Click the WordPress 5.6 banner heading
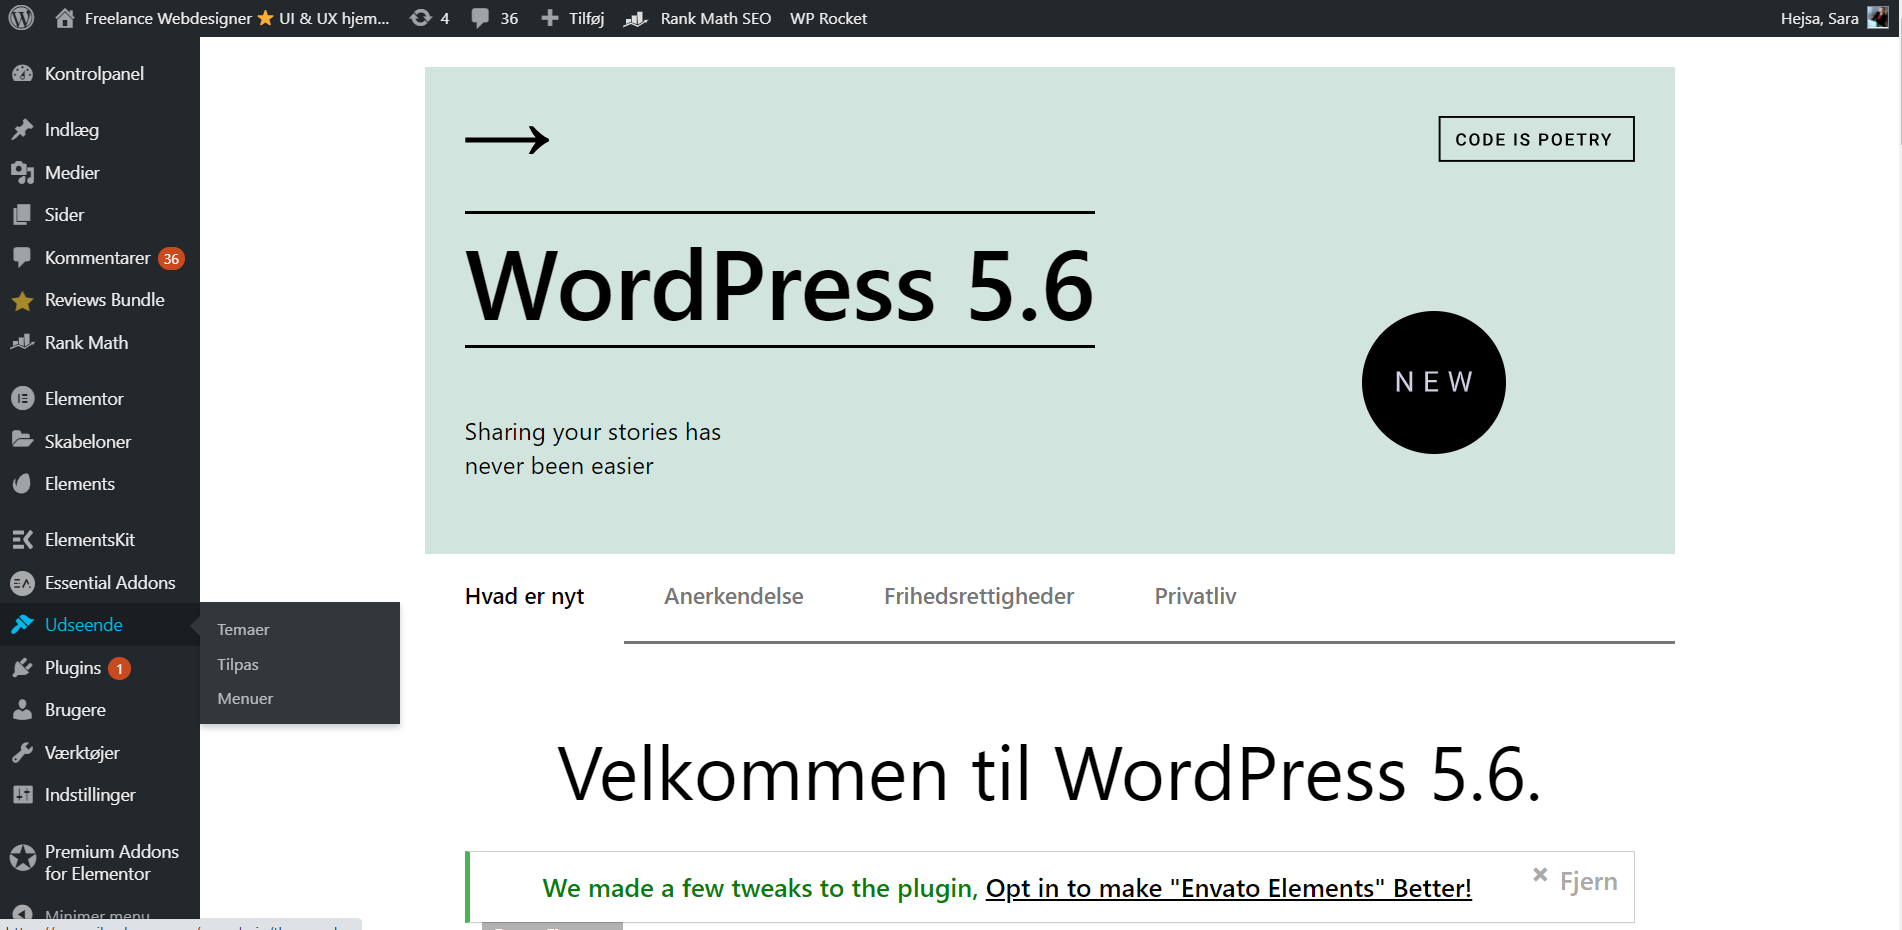 pyautogui.click(x=780, y=287)
